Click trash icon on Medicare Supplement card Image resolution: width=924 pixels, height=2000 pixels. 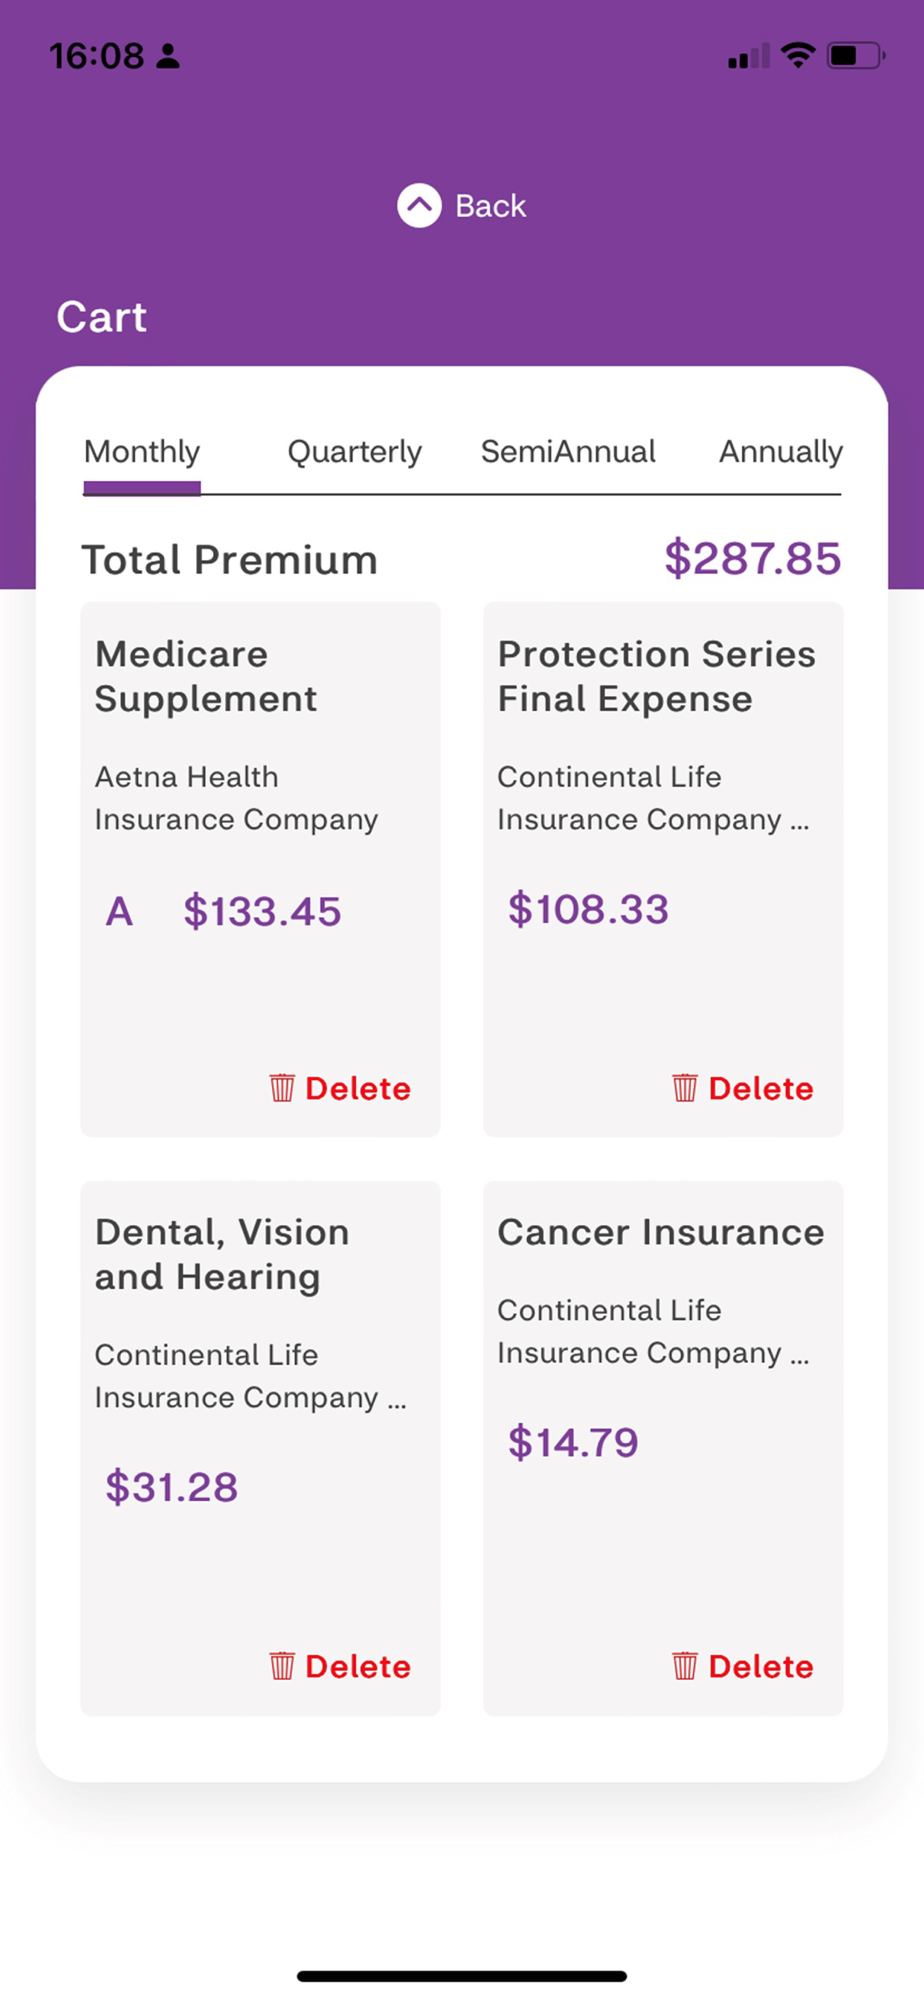click(282, 1088)
